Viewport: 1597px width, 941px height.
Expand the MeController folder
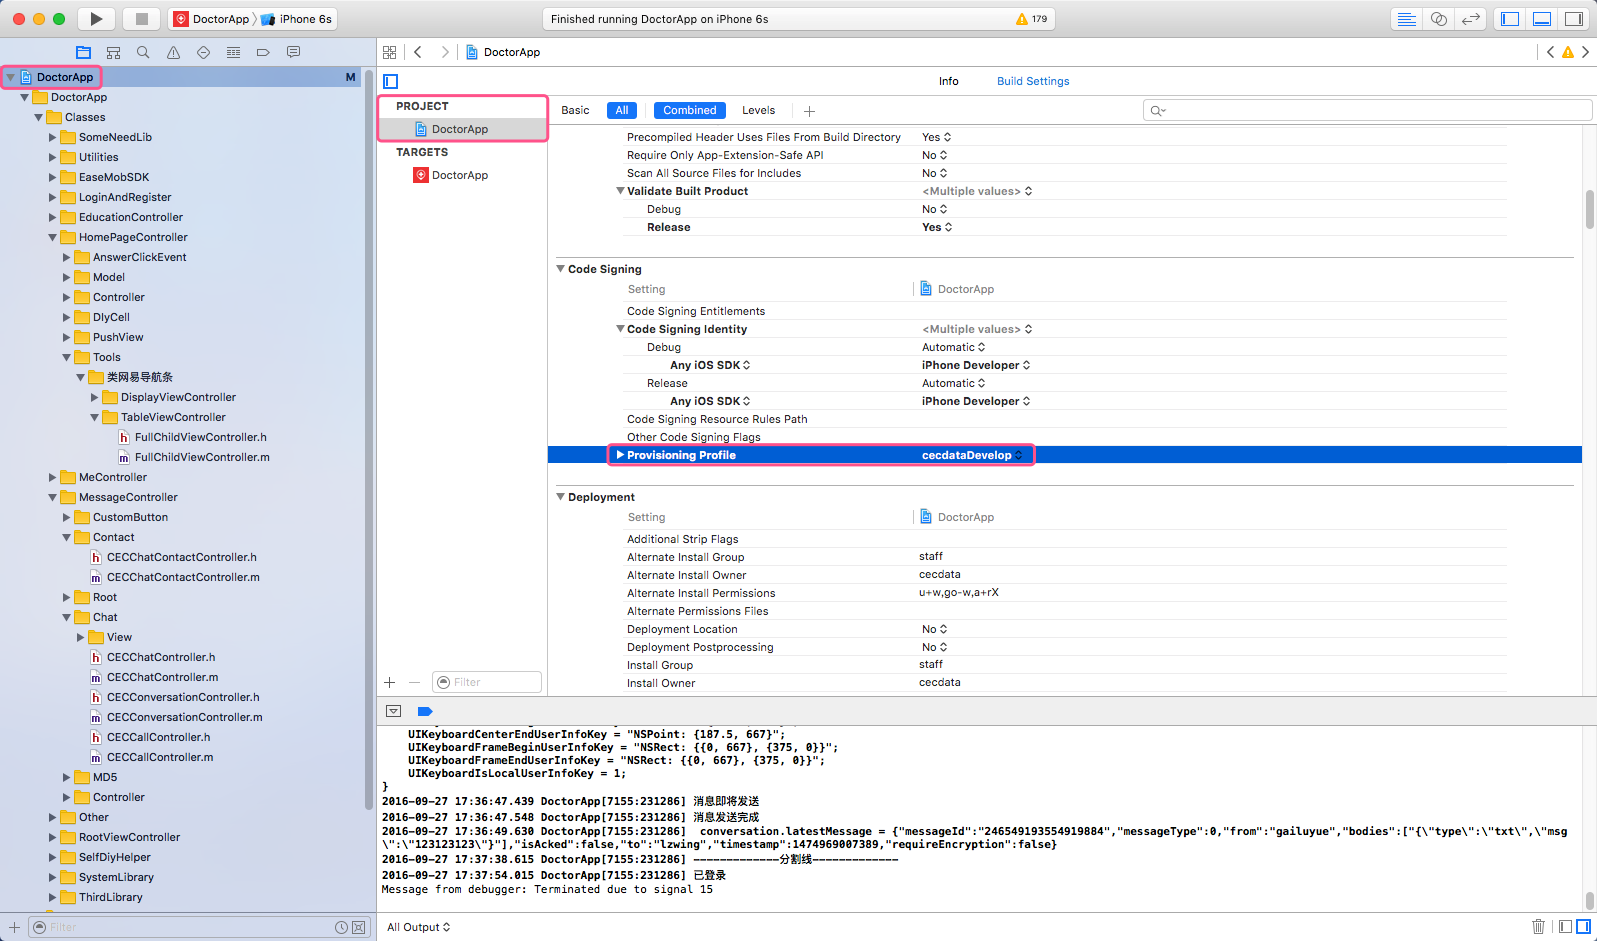(52, 477)
